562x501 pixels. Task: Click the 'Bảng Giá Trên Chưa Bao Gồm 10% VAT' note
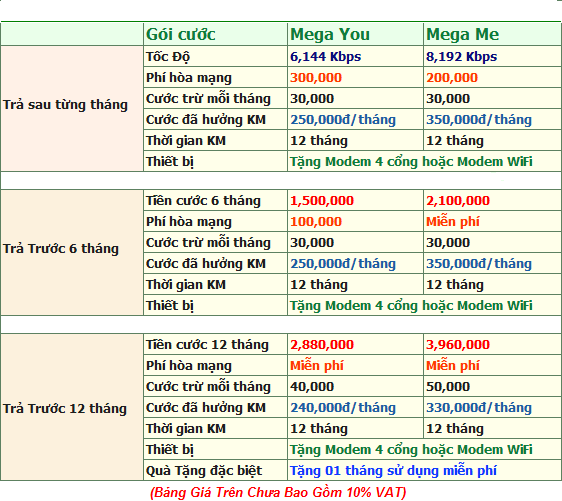point(278,492)
